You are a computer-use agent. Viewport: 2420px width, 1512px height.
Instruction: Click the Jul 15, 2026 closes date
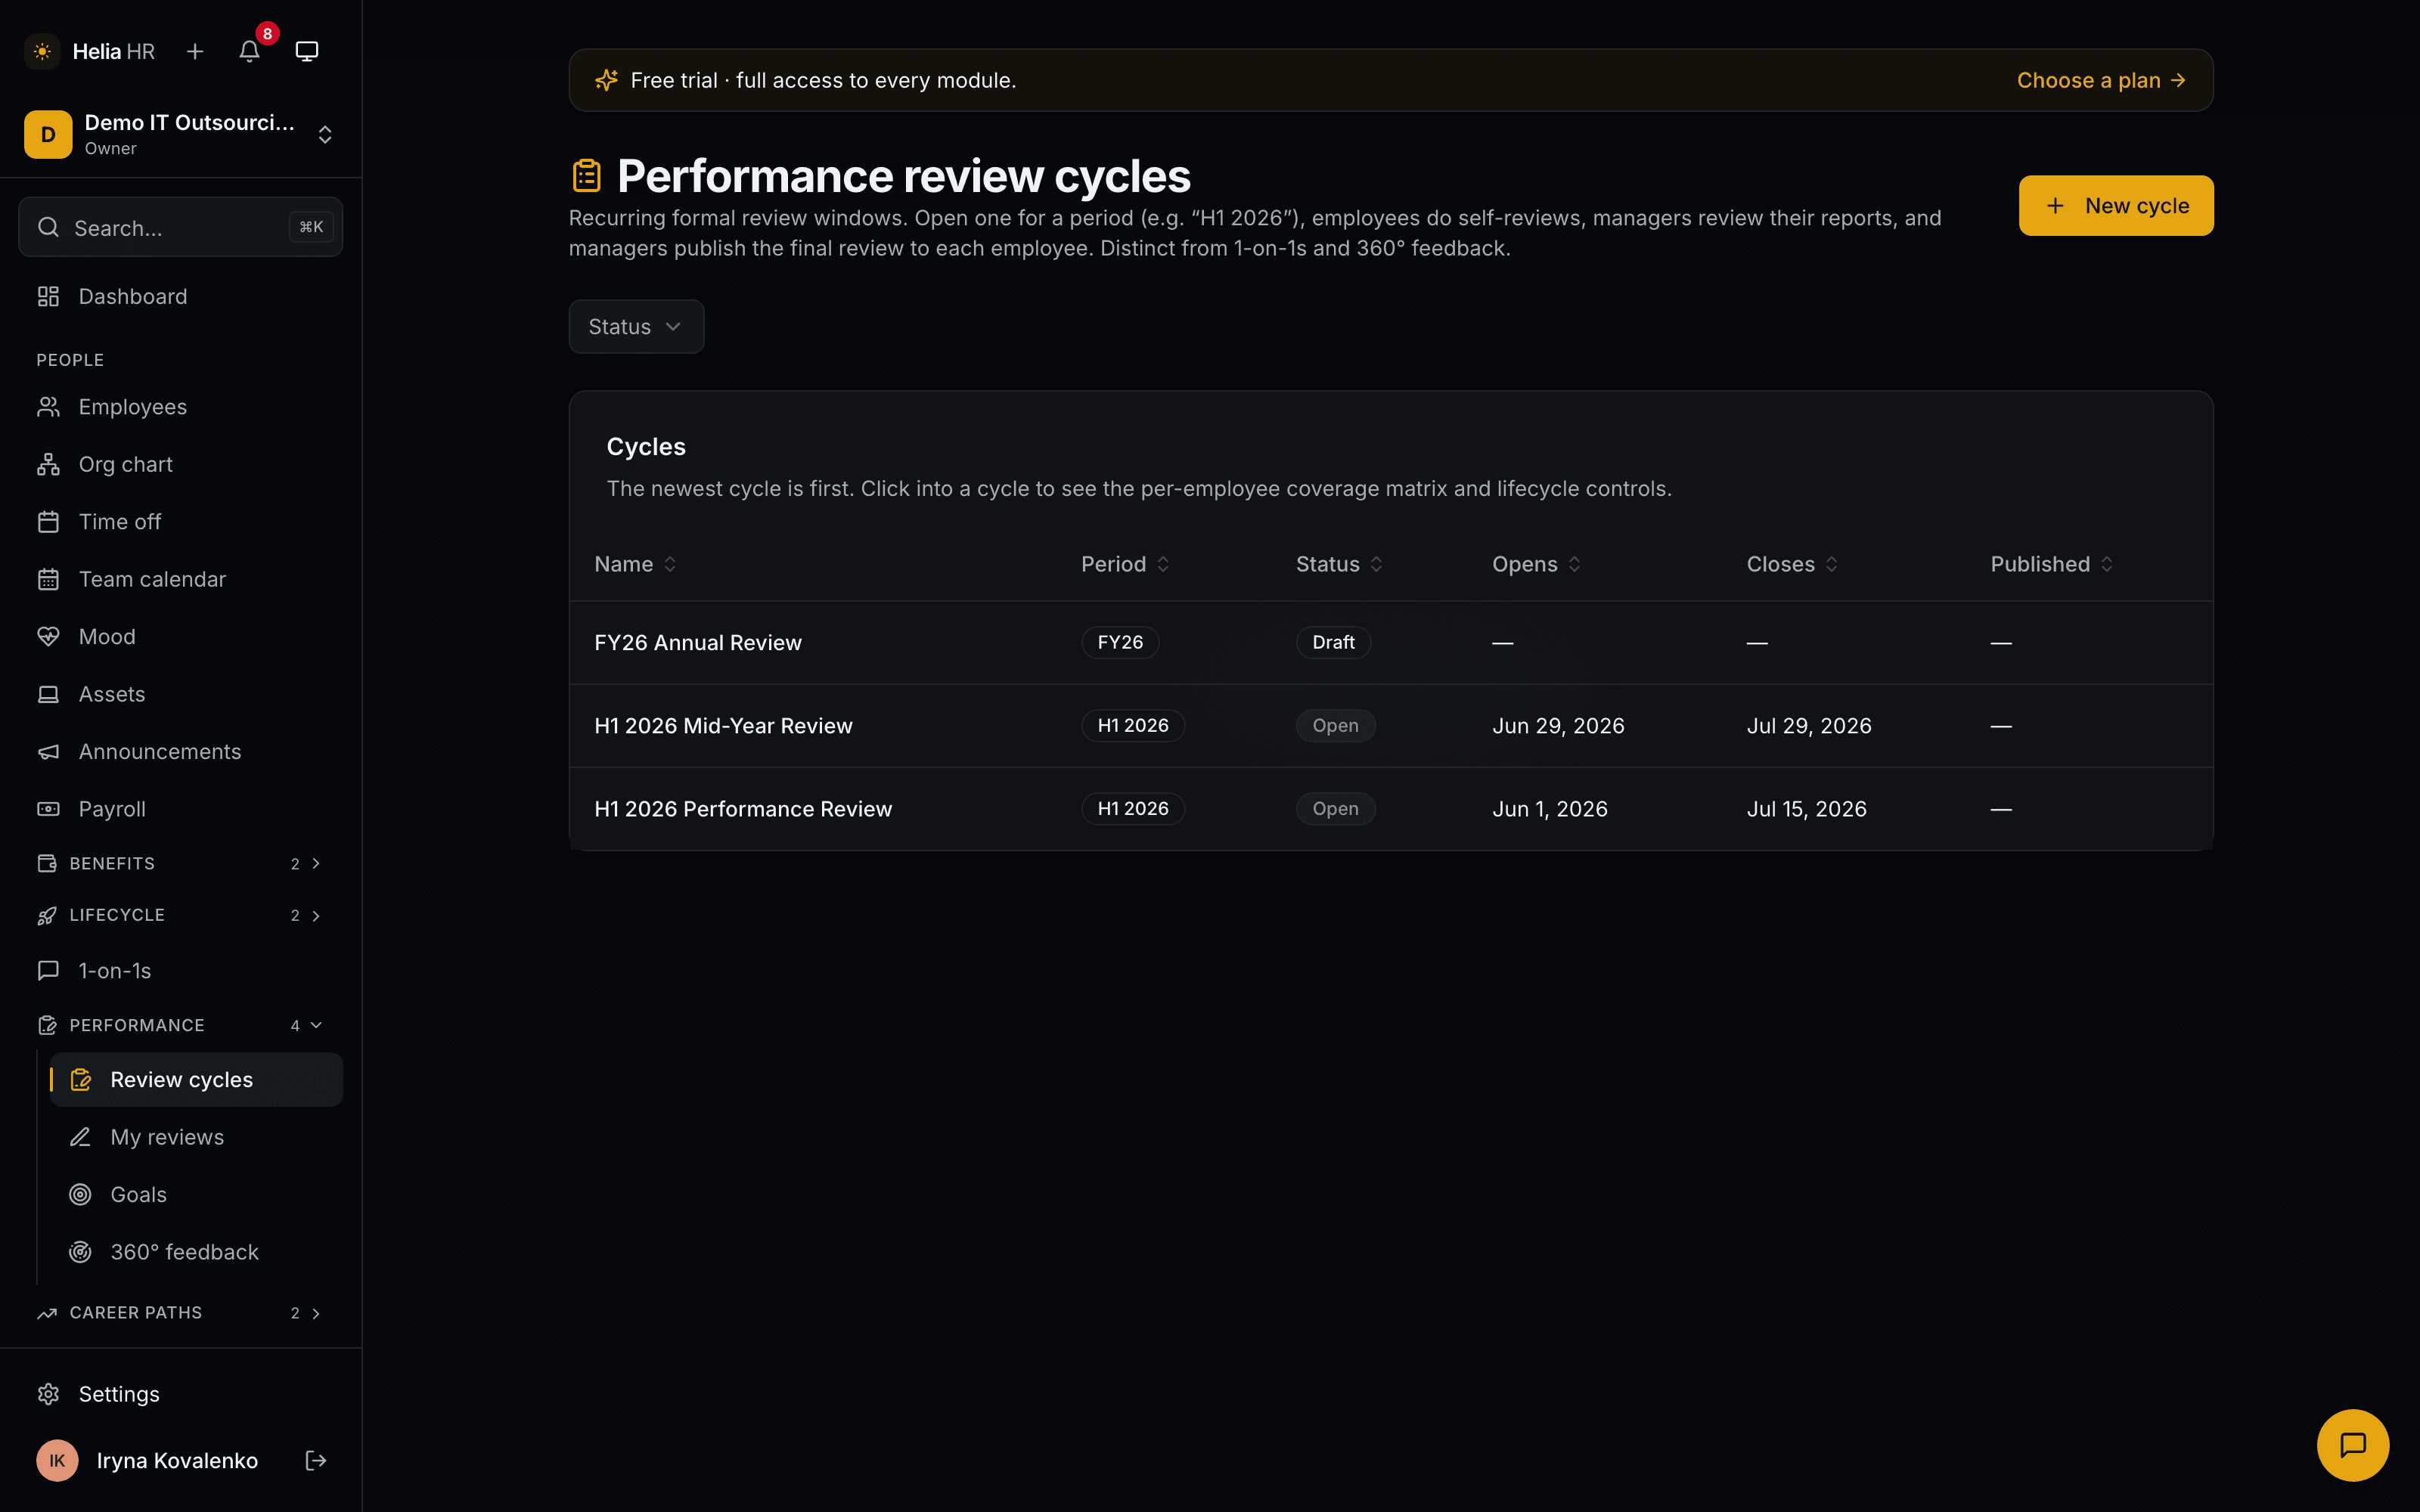1806,809
